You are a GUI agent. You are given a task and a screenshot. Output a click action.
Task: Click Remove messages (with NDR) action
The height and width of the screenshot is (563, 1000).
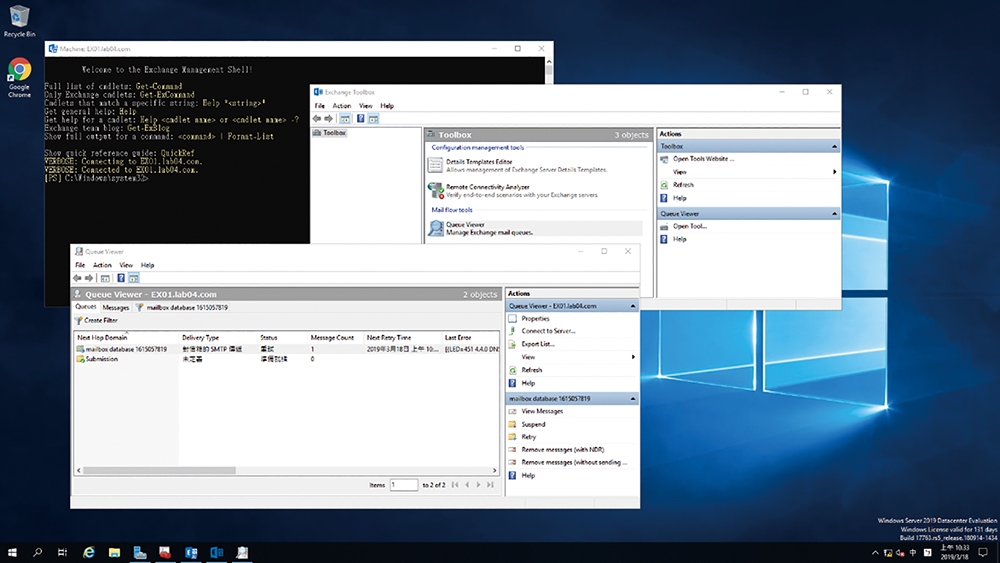(x=562, y=450)
